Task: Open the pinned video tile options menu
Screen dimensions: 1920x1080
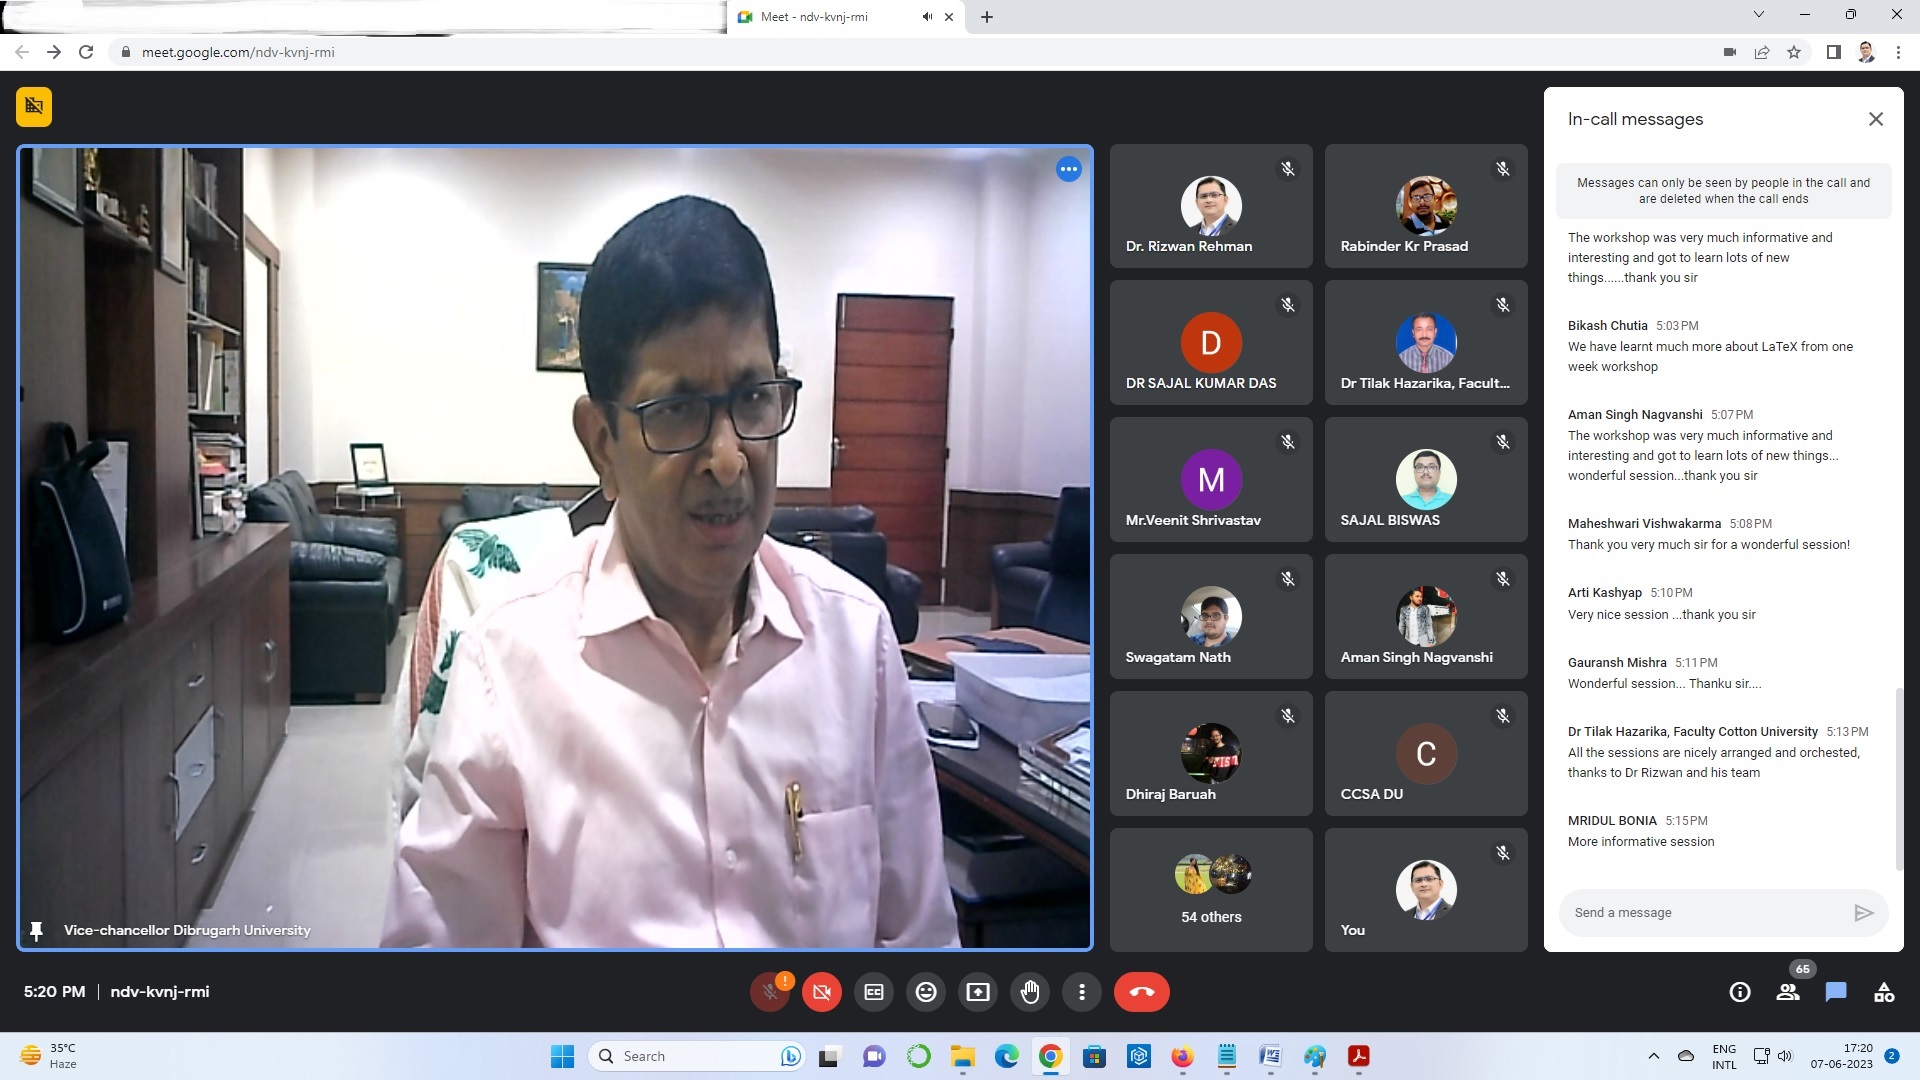Action: click(1068, 169)
